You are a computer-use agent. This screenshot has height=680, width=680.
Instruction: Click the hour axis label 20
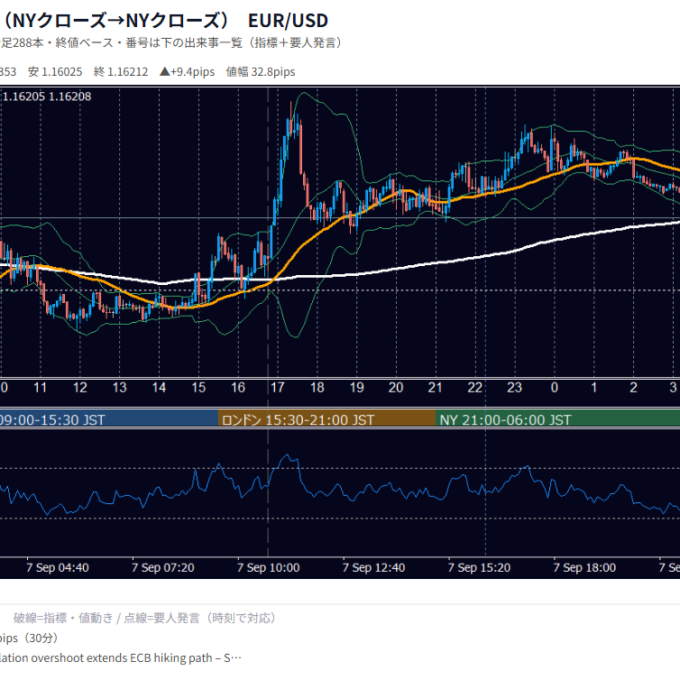coord(396,387)
